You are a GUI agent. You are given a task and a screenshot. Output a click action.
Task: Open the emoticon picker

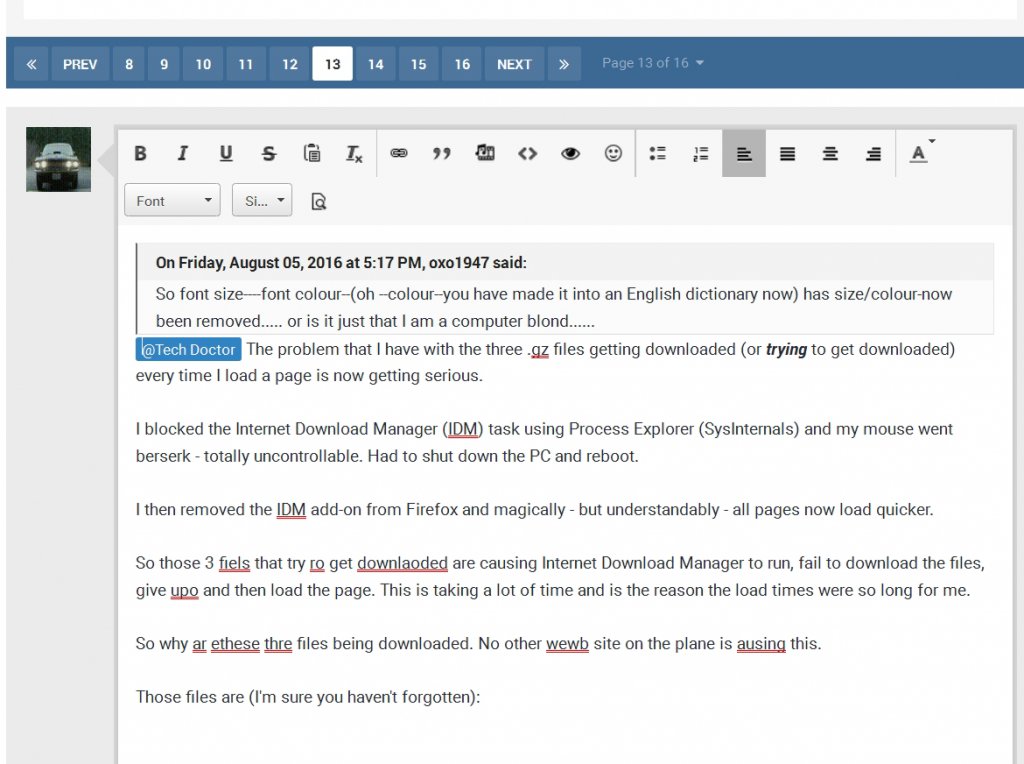tap(613, 153)
